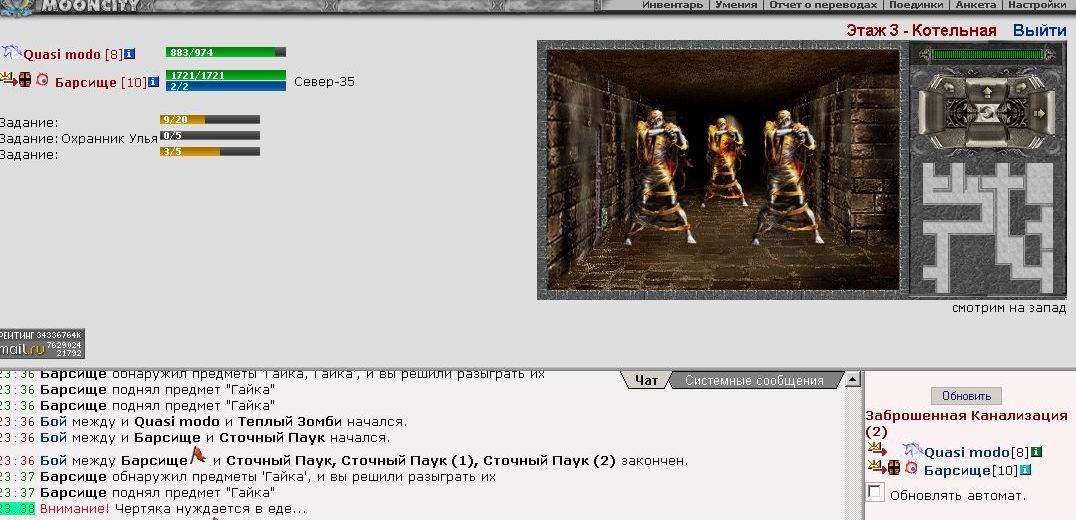This screenshot has width=1076, height=520.
Task: Open the Поединки menu
Action: 915,5
